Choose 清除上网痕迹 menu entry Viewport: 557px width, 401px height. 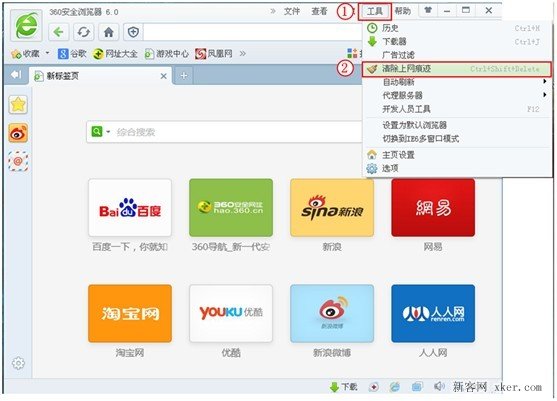(x=457, y=69)
